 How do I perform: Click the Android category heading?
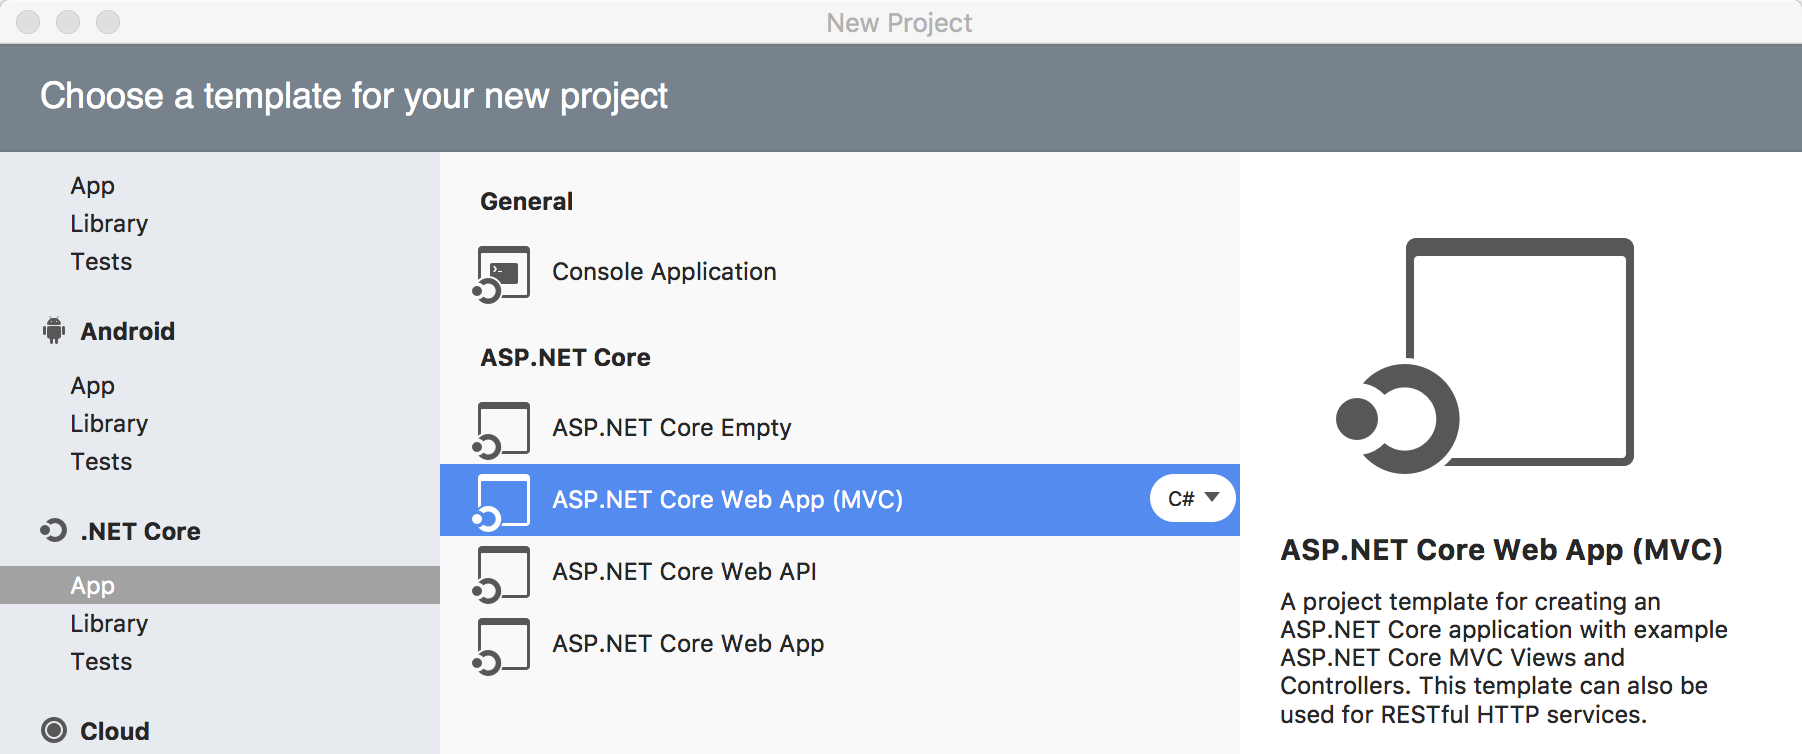(128, 331)
